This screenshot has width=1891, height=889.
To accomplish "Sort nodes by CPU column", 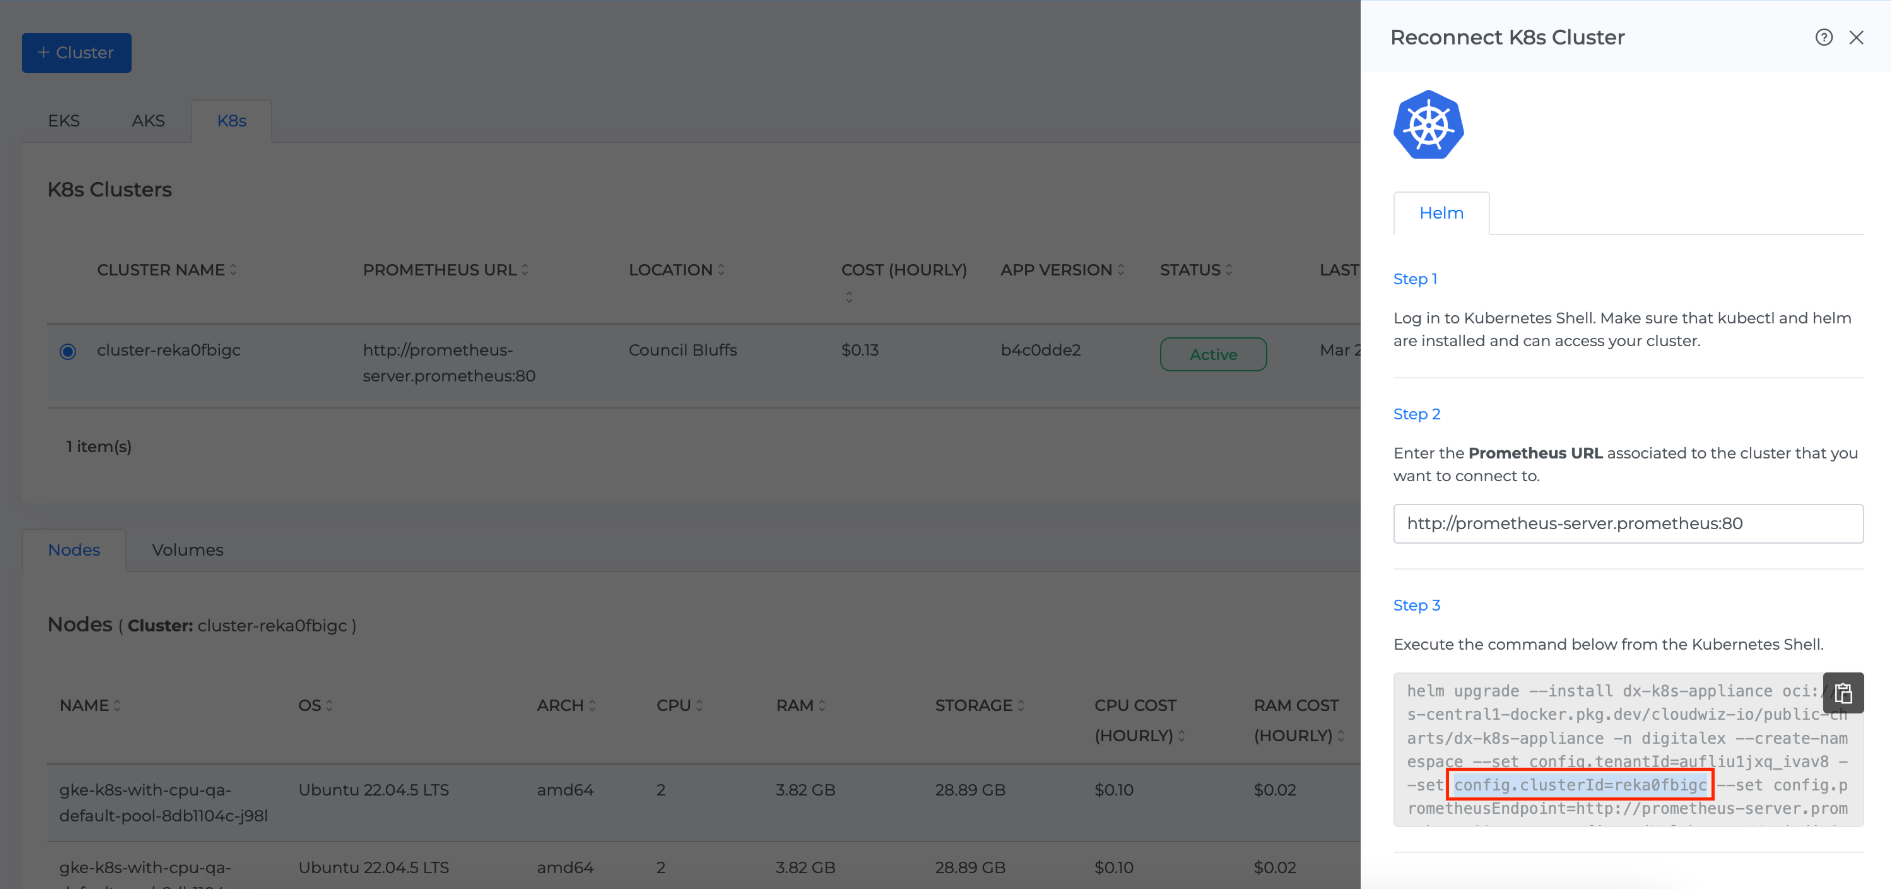I will [x=699, y=706].
